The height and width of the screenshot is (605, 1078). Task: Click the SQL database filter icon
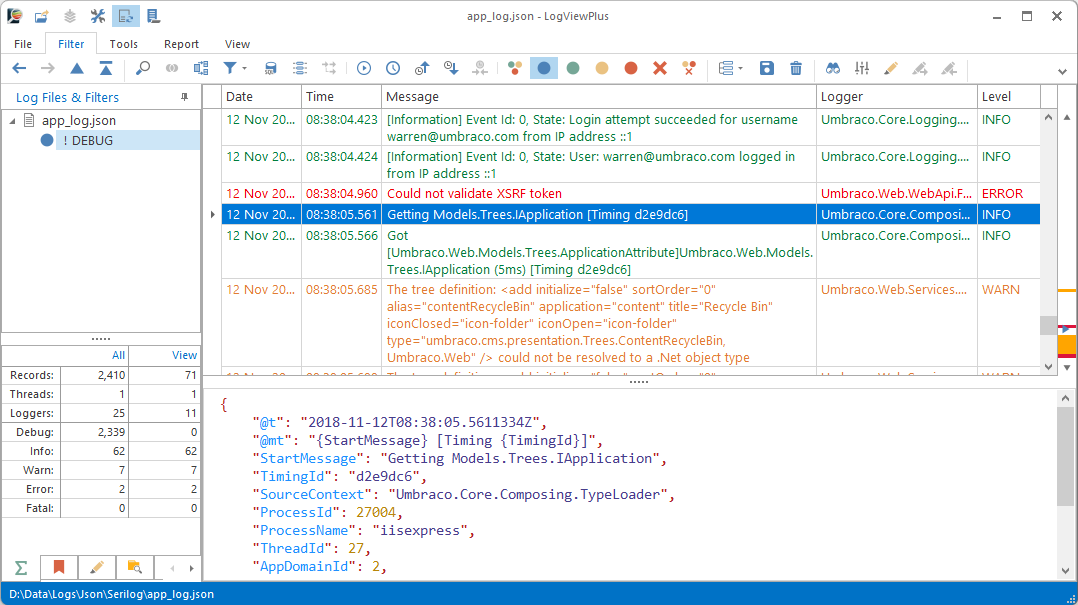pos(271,68)
